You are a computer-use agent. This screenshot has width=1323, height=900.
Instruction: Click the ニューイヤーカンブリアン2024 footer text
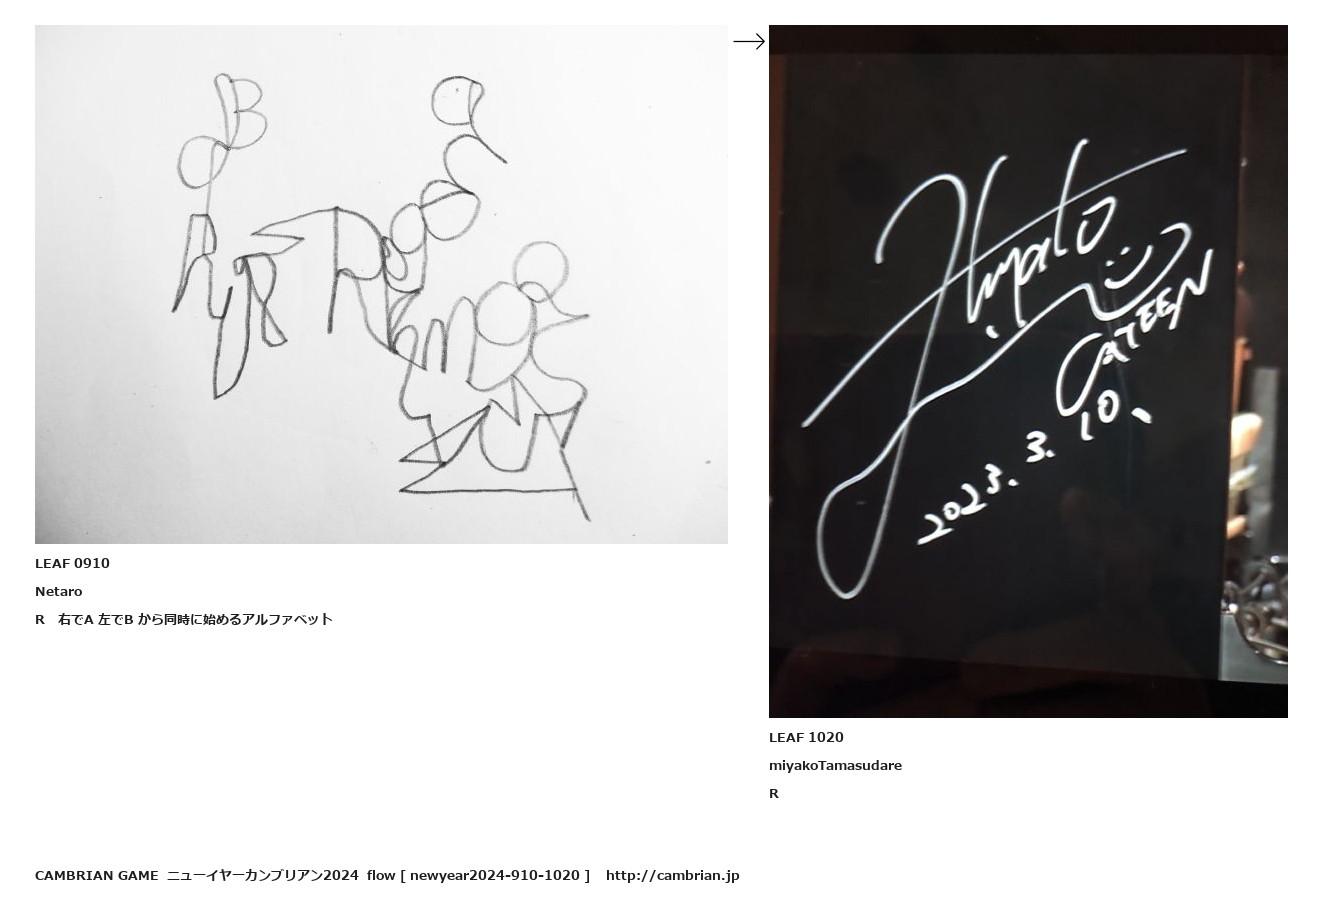[x=262, y=875]
